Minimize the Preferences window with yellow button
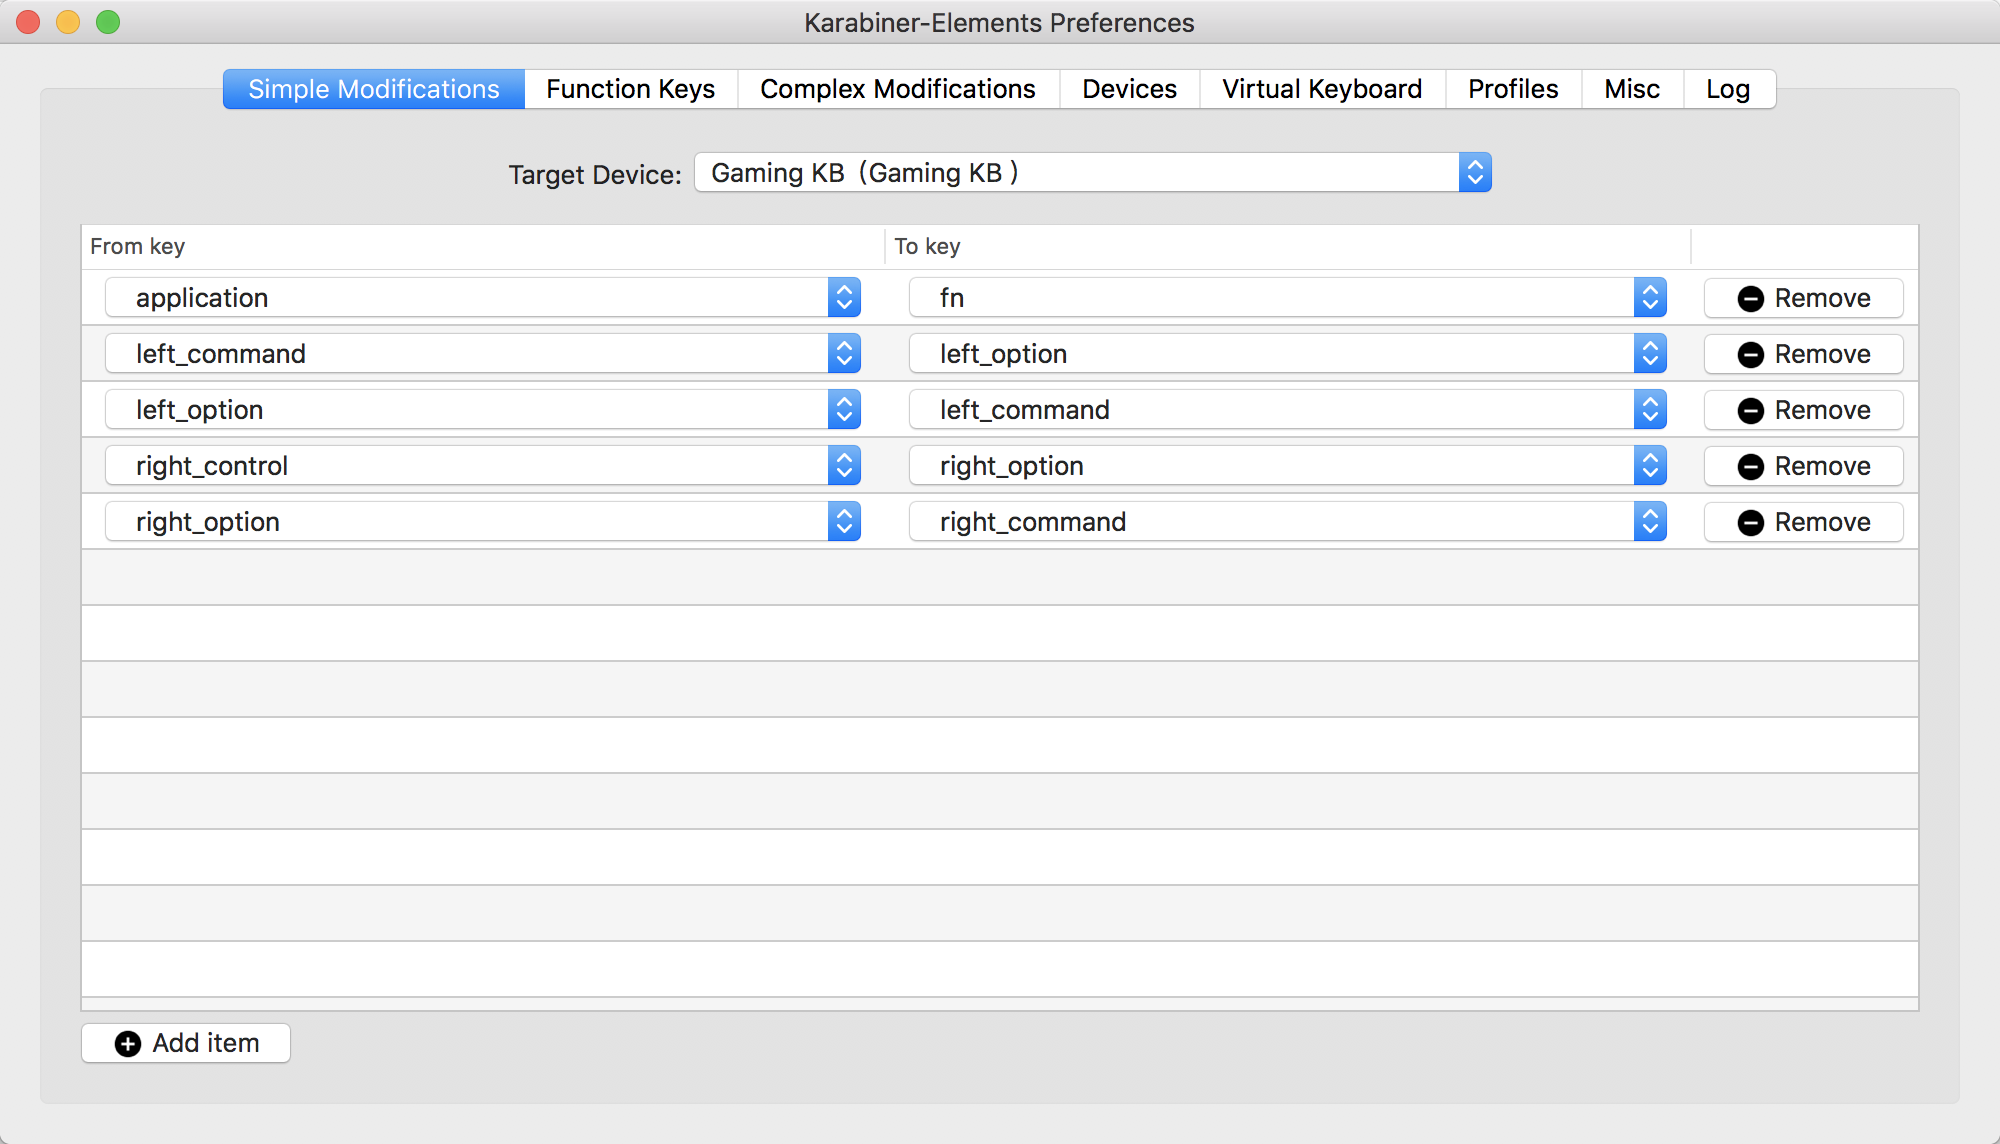 [x=68, y=22]
